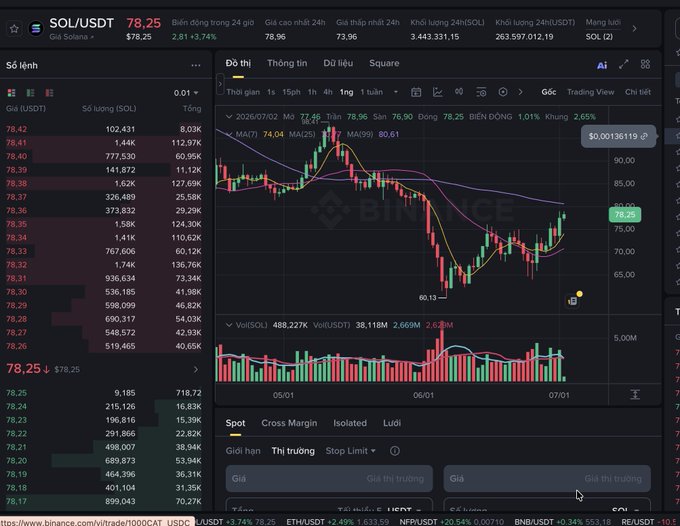Select the 4h time interval
This screenshot has width=680, height=526.
click(328, 92)
